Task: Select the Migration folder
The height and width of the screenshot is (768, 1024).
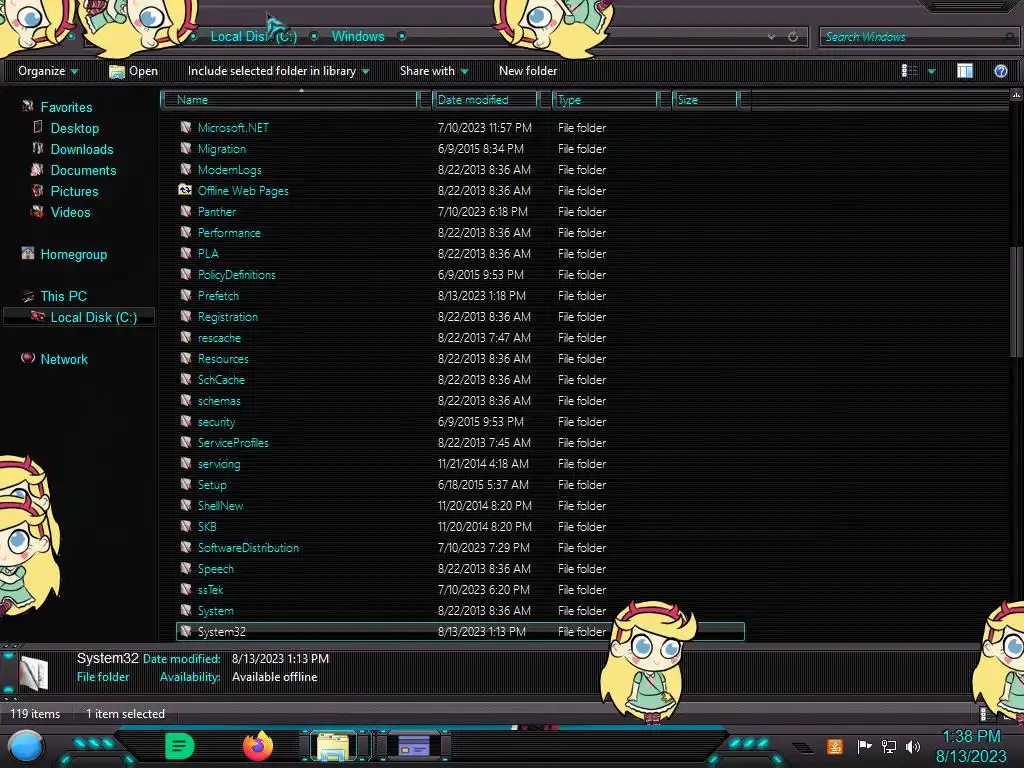Action: pyautogui.click(x=222, y=149)
